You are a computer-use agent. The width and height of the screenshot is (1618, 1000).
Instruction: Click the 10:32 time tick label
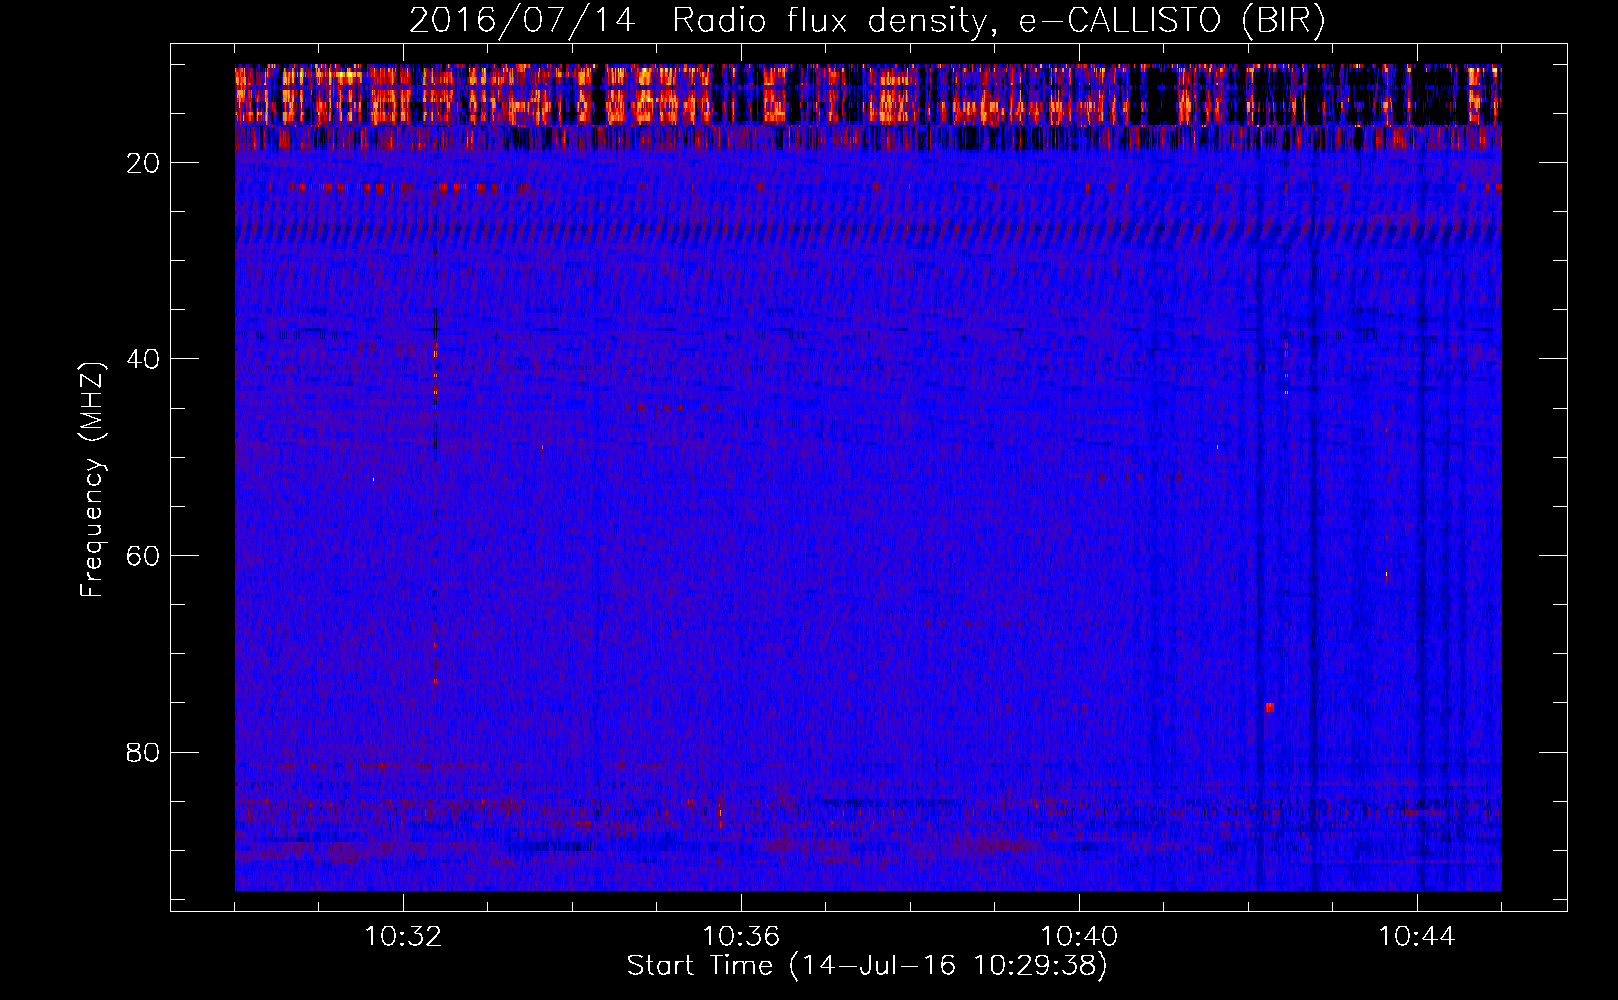click(x=403, y=937)
